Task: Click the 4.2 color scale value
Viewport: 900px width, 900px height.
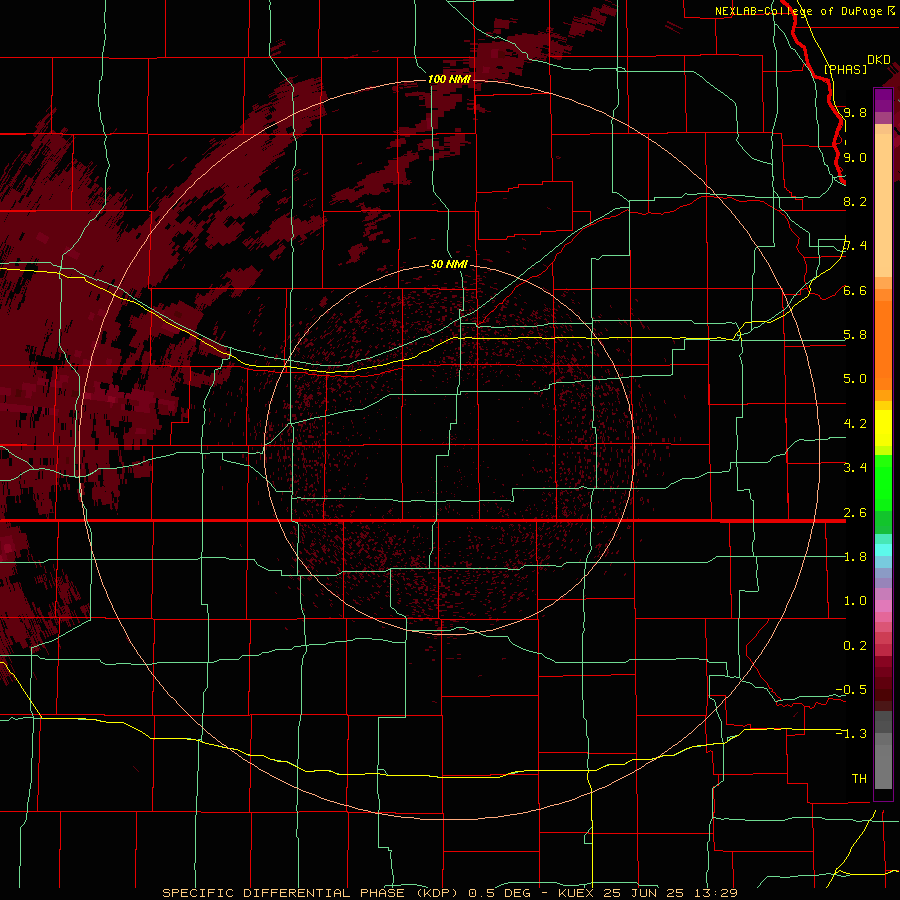Action: tap(855, 424)
